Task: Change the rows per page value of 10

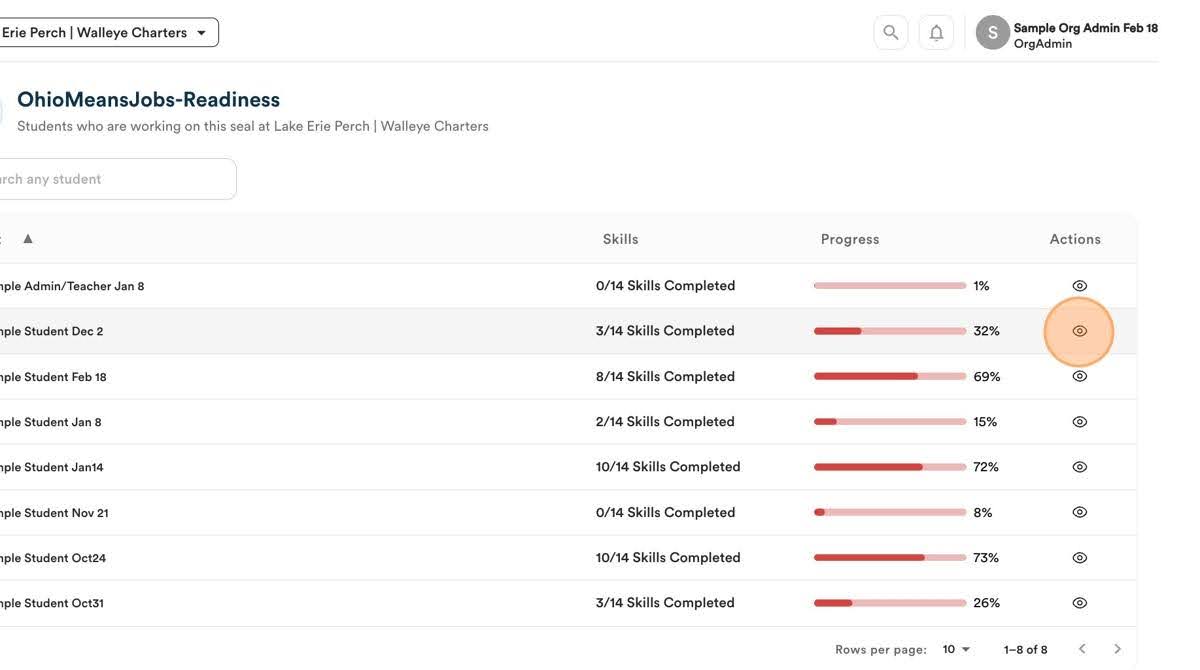Action: click(x=956, y=650)
